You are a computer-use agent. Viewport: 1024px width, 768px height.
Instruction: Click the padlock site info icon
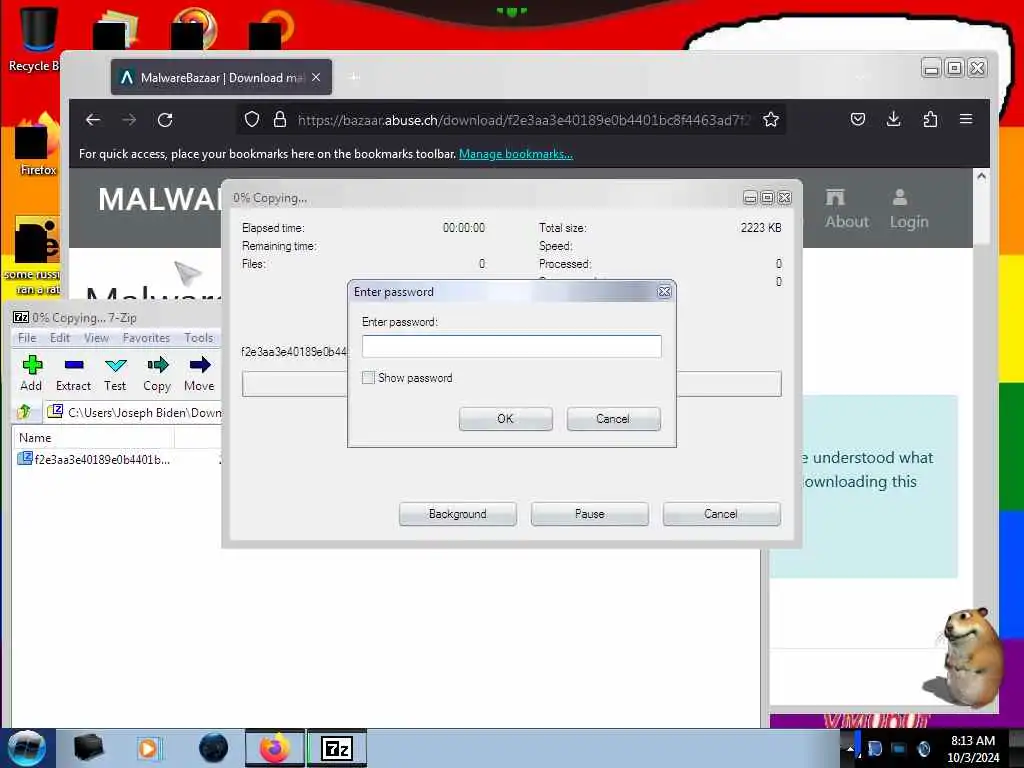280,120
